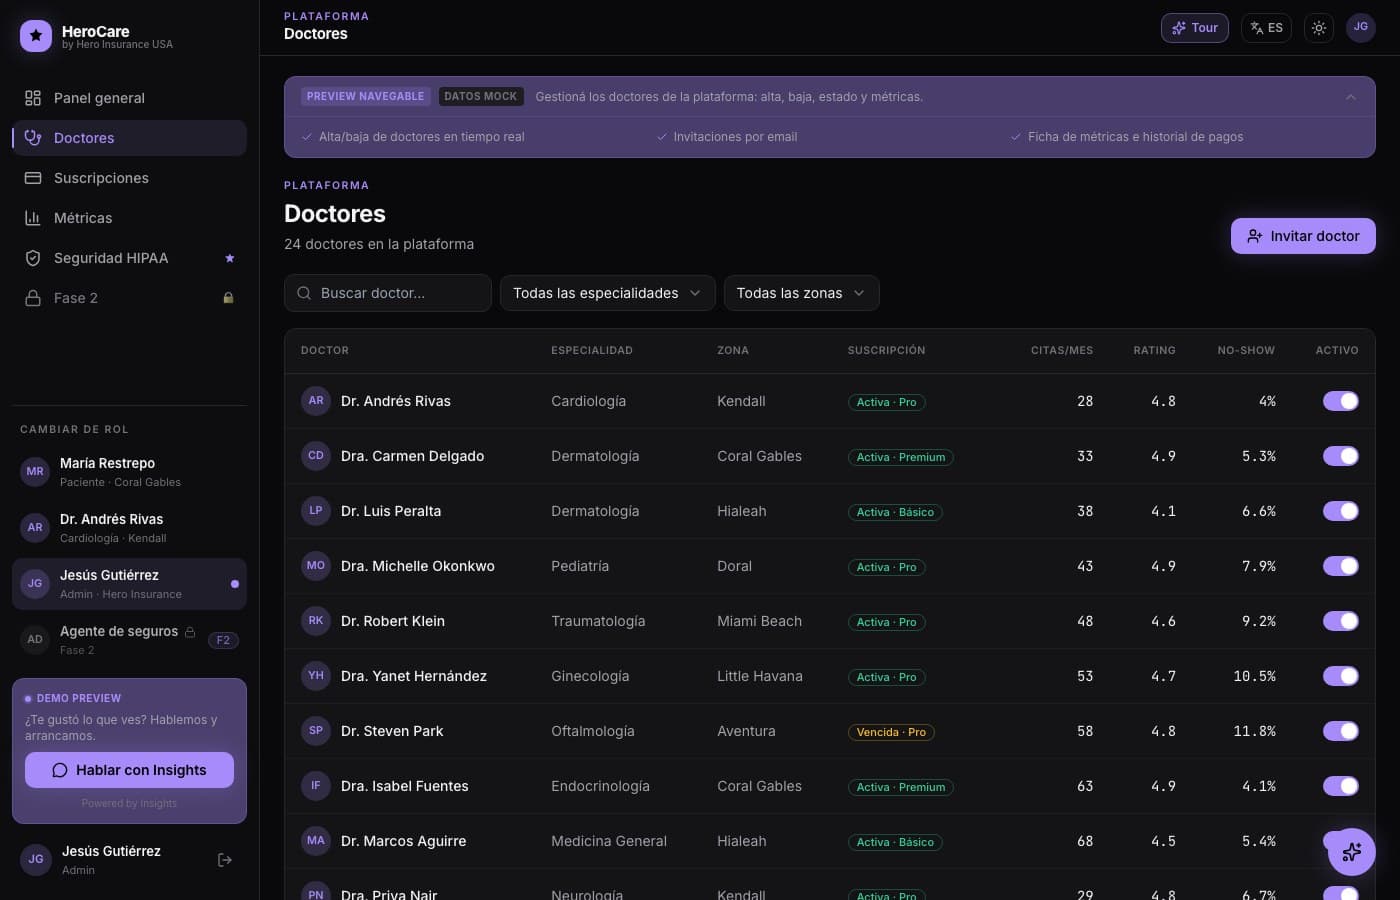Deactivate Dr. Andrés Rivas active toggle
The width and height of the screenshot is (1400, 900).
1341,401
